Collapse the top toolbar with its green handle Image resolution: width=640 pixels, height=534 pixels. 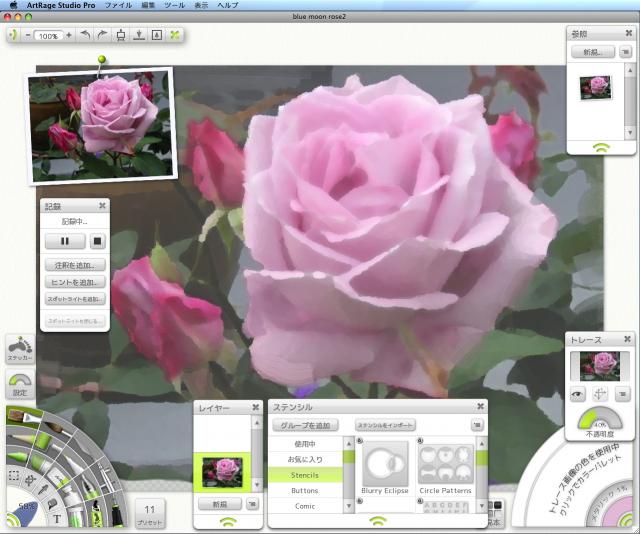[x=13, y=35]
